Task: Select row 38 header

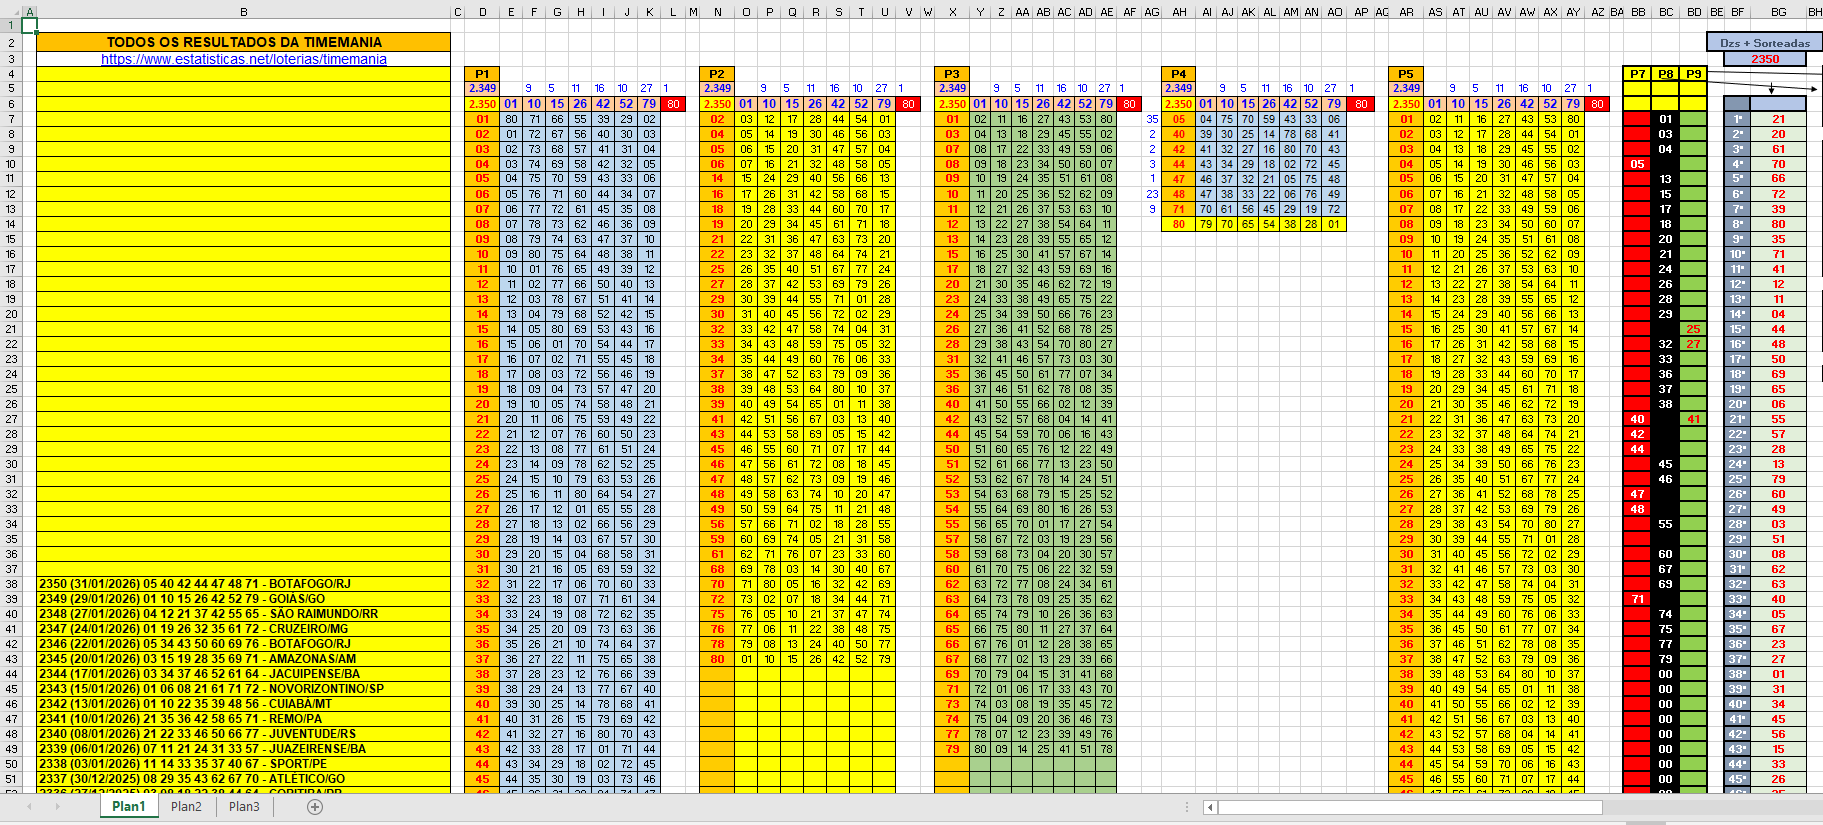Action: coord(11,584)
